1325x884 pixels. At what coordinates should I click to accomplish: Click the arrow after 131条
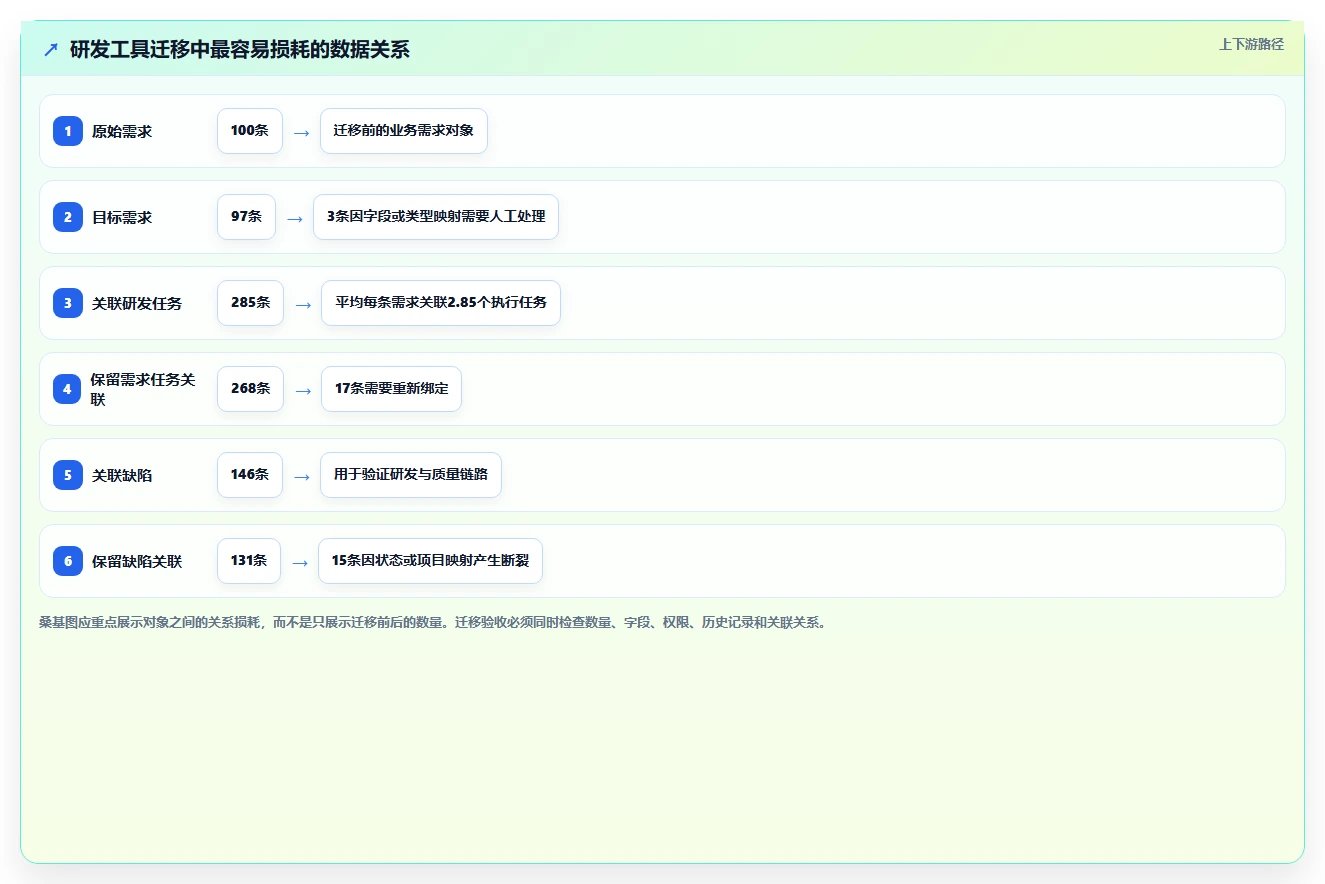(300, 562)
